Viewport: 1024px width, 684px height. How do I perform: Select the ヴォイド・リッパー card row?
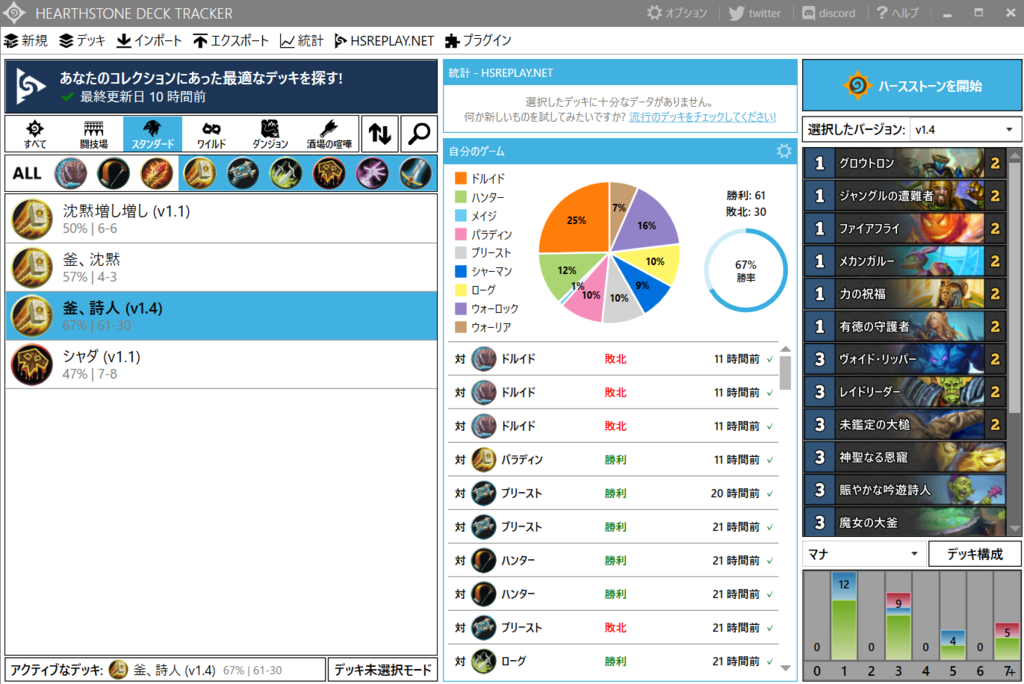point(905,359)
